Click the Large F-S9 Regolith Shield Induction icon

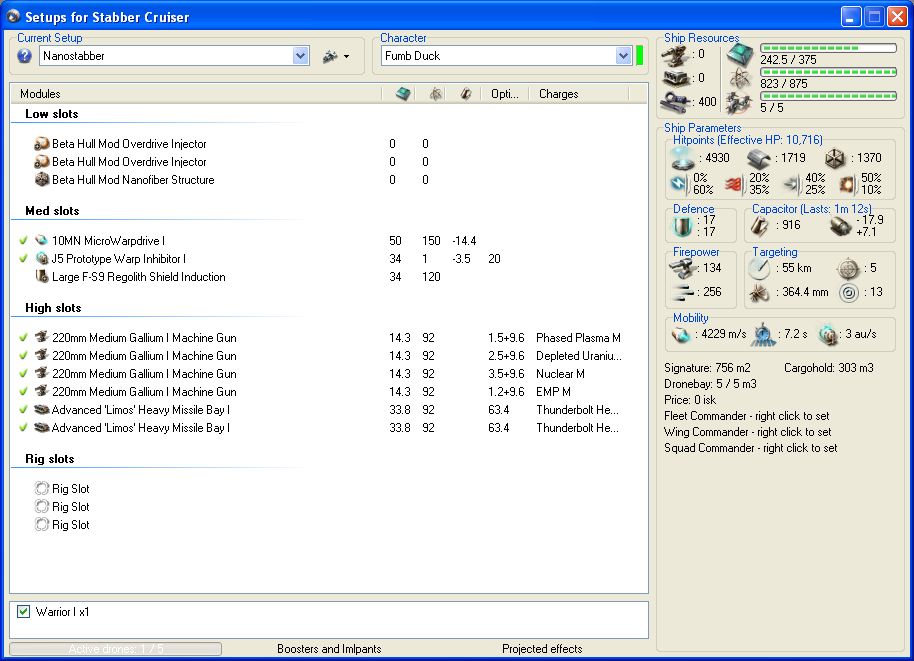pyautogui.click(x=42, y=277)
